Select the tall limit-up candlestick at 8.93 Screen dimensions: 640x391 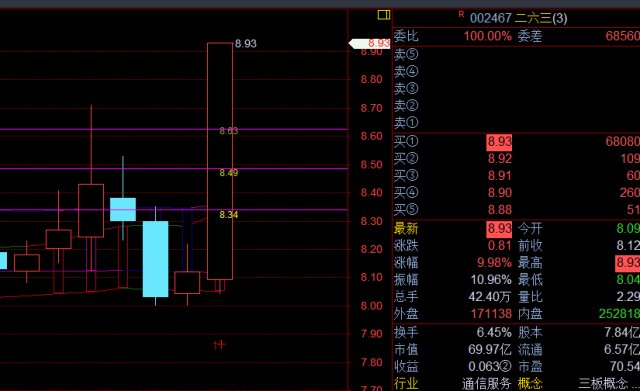[220, 161]
